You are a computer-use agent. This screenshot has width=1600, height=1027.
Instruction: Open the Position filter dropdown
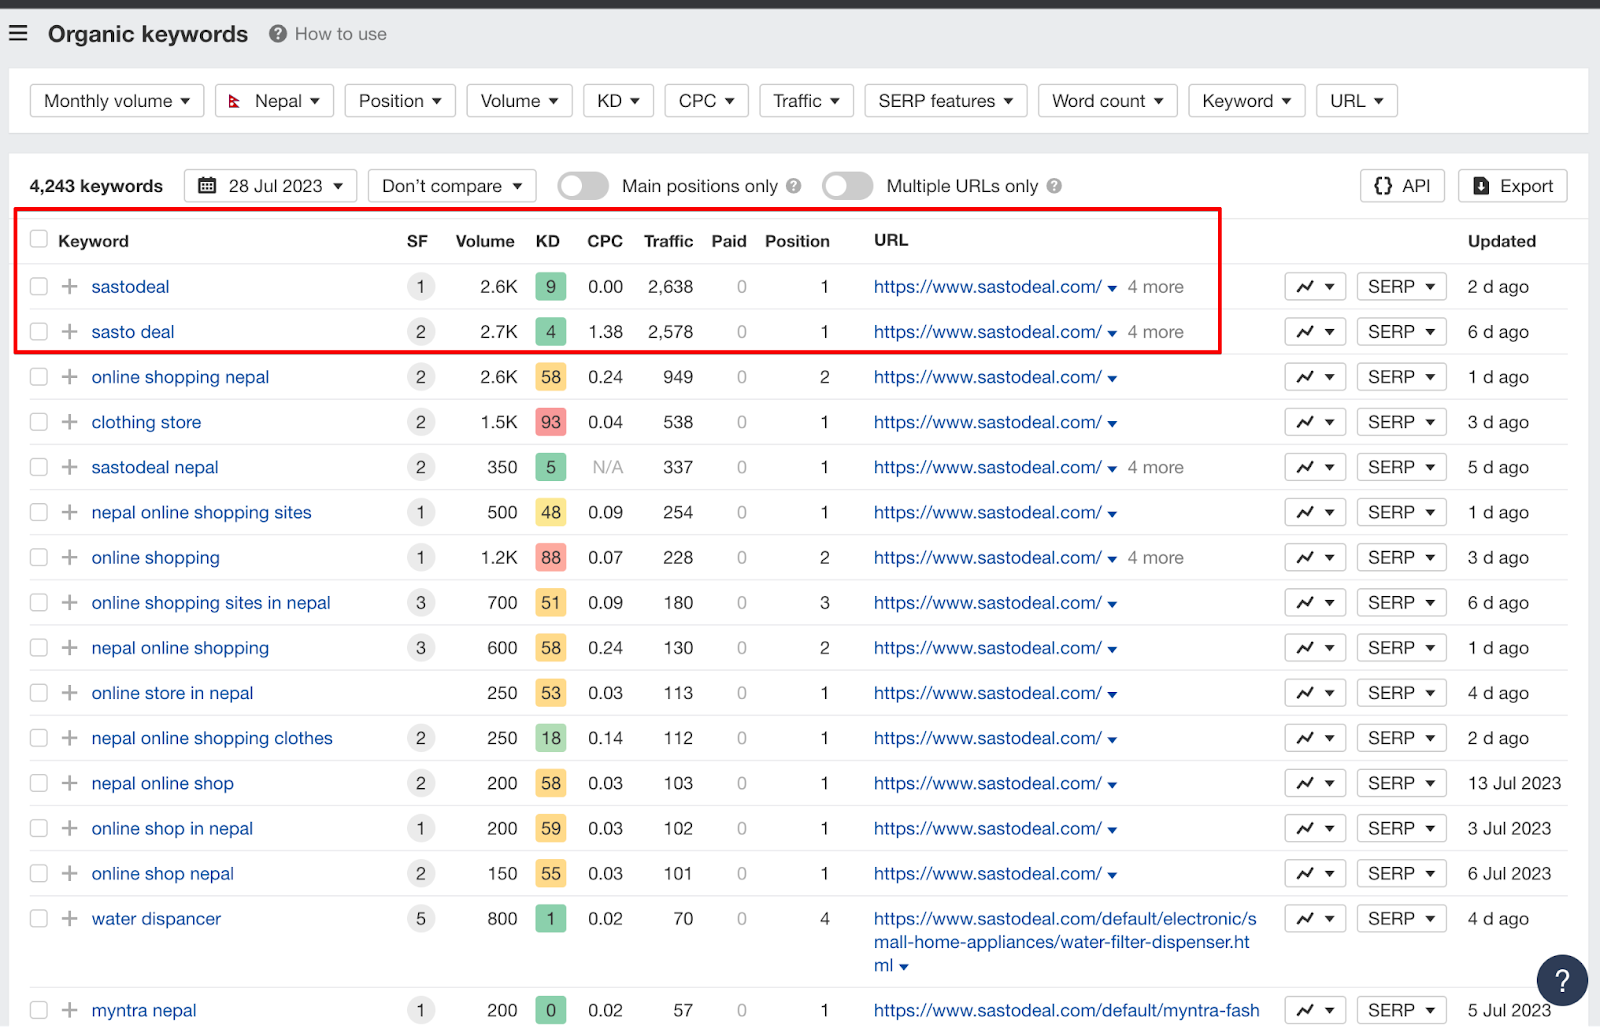point(400,101)
